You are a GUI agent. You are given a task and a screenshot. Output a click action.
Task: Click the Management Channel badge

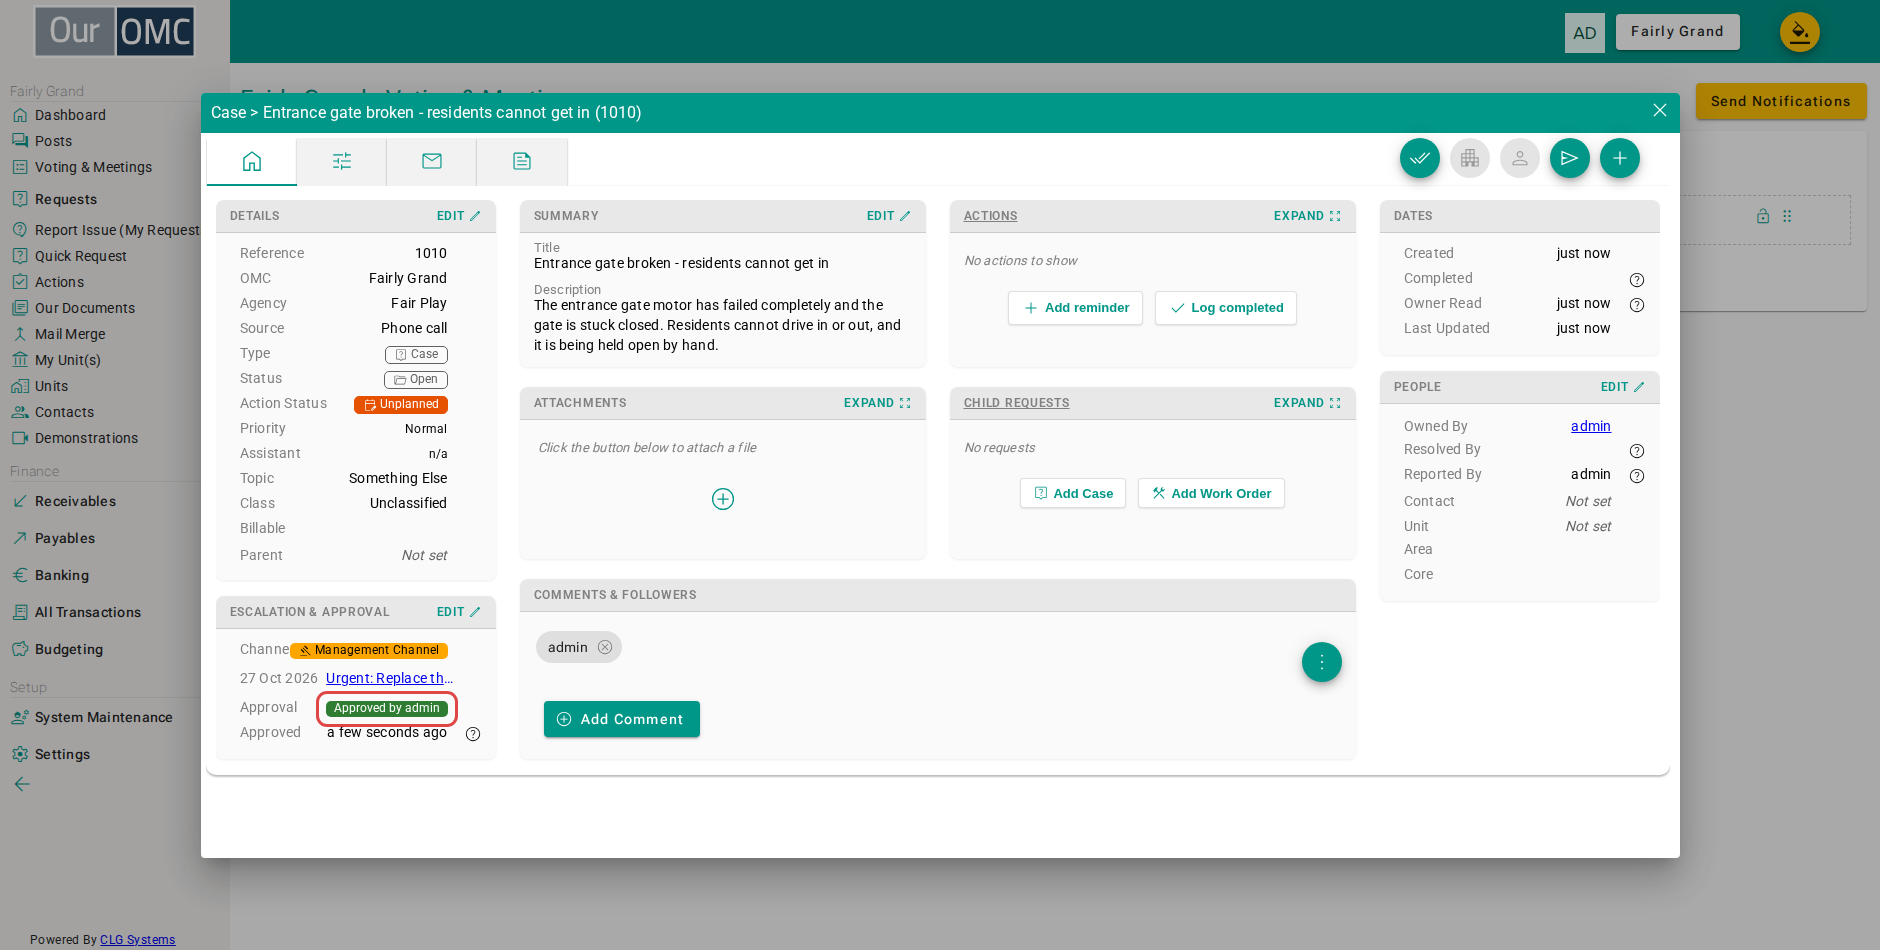click(369, 650)
